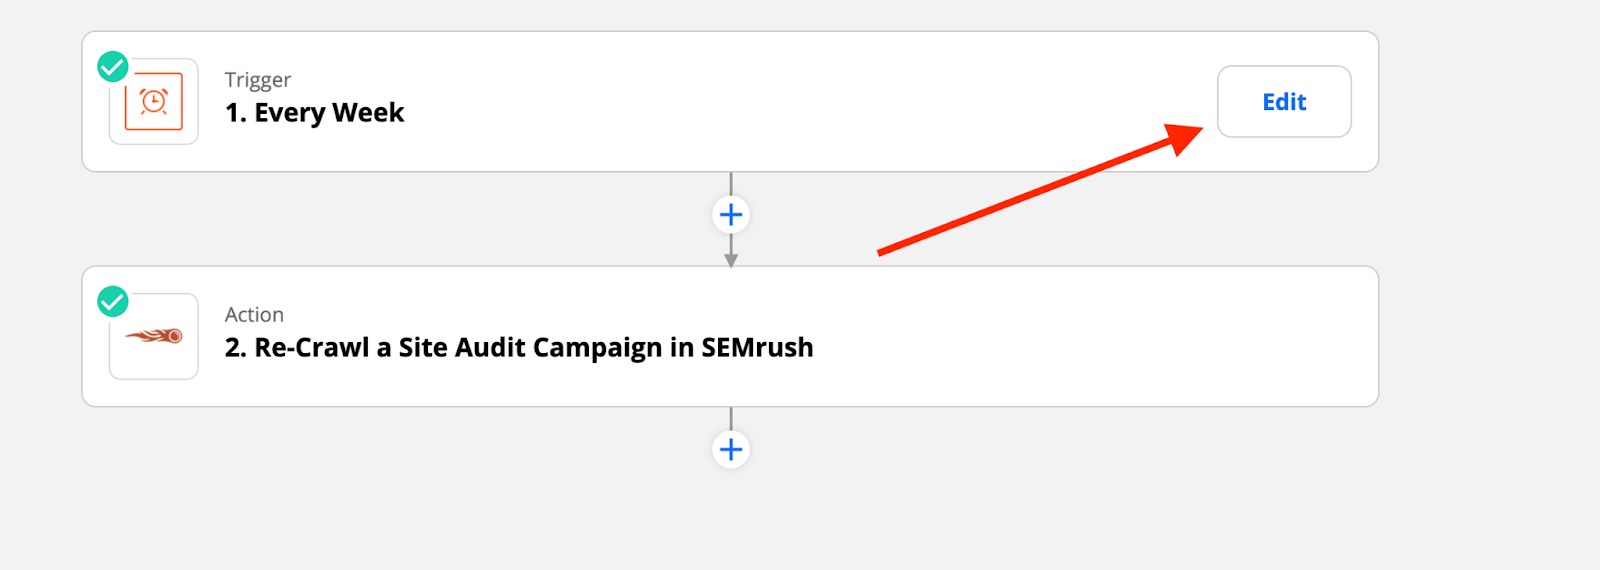Add a step below the SEMrush action

tap(731, 449)
